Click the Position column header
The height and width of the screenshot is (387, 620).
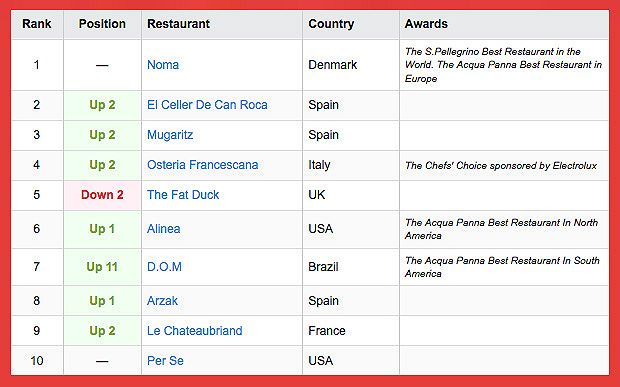click(102, 24)
